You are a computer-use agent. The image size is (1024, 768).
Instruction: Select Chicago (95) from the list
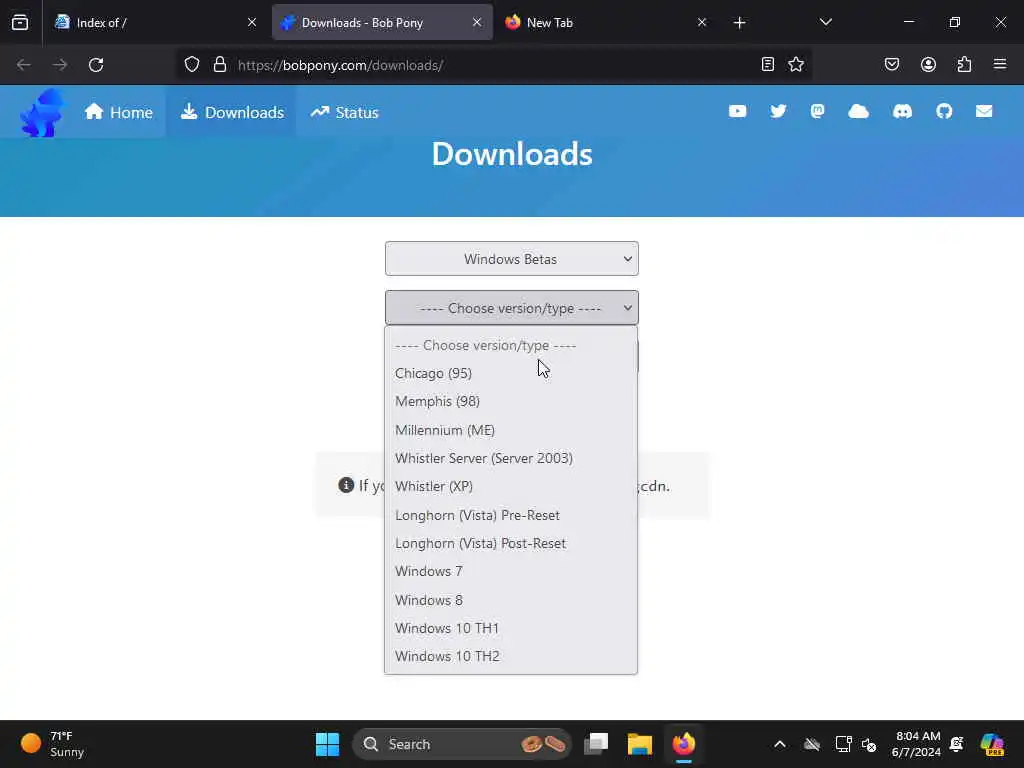click(x=511, y=373)
